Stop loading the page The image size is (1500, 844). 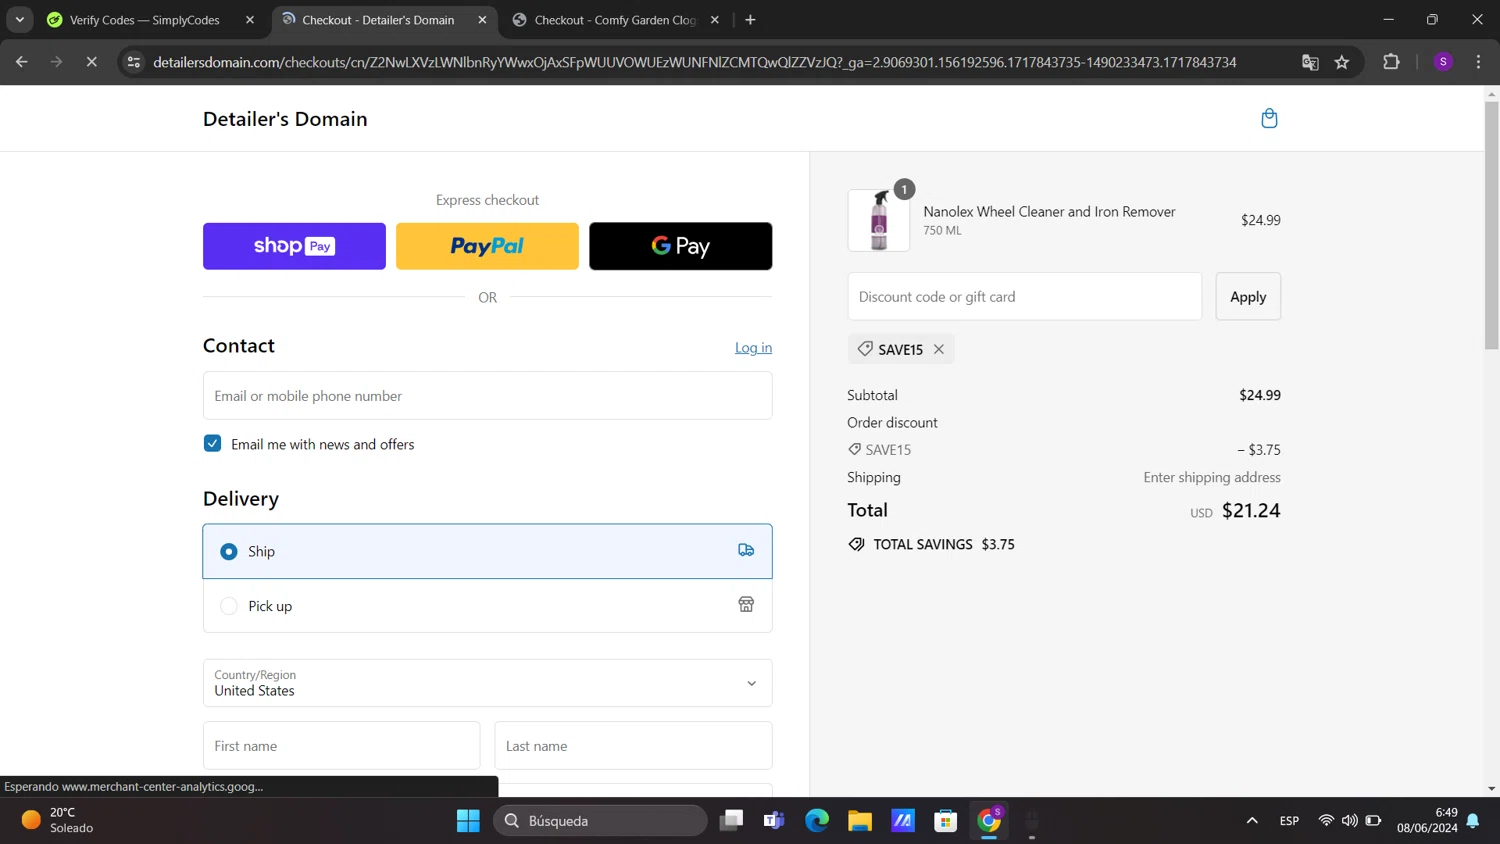[x=91, y=62]
